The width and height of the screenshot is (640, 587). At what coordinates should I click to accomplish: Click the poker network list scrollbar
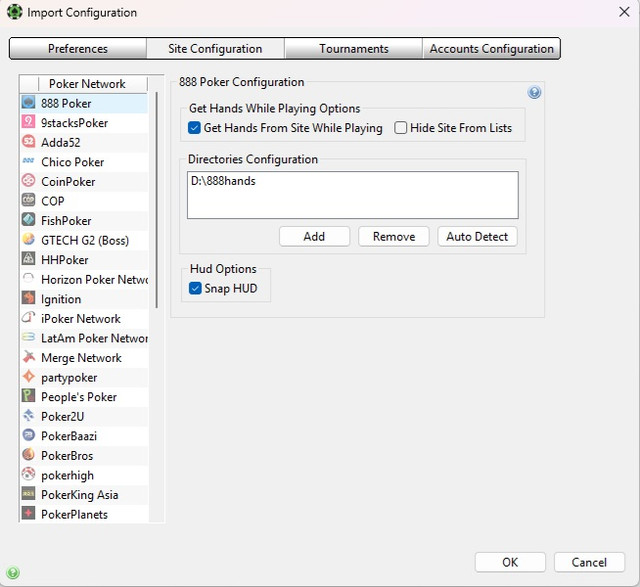[157, 200]
